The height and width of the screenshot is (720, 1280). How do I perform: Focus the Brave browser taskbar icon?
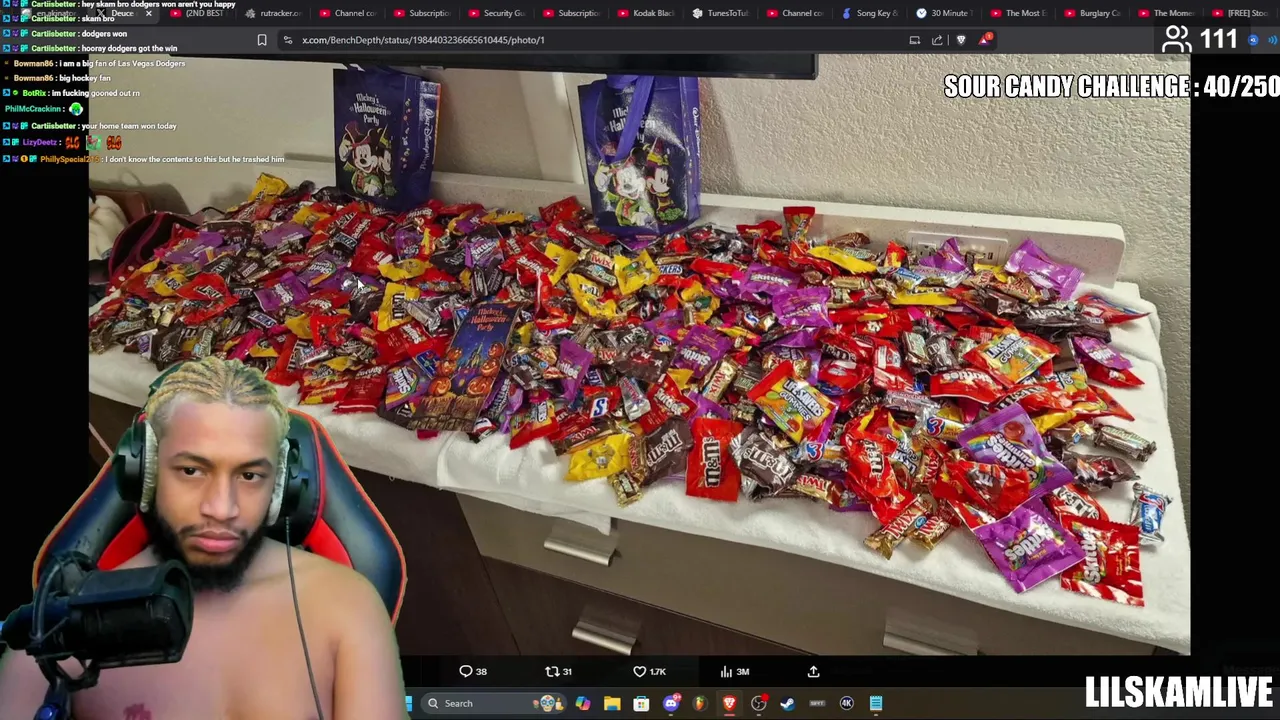coord(729,703)
